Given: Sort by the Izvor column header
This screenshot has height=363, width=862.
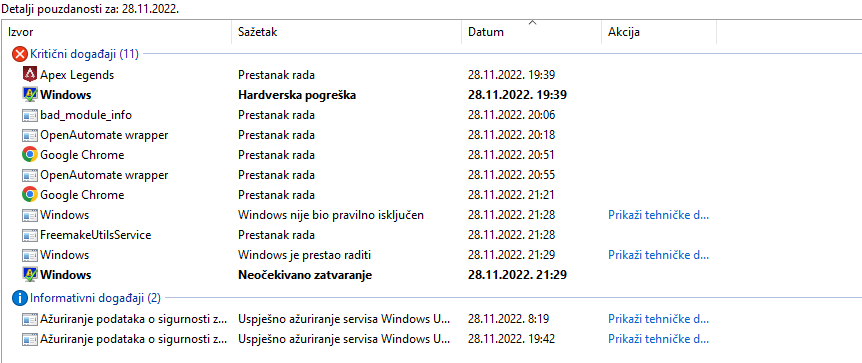Looking at the screenshot, I should pyautogui.click(x=120, y=32).
